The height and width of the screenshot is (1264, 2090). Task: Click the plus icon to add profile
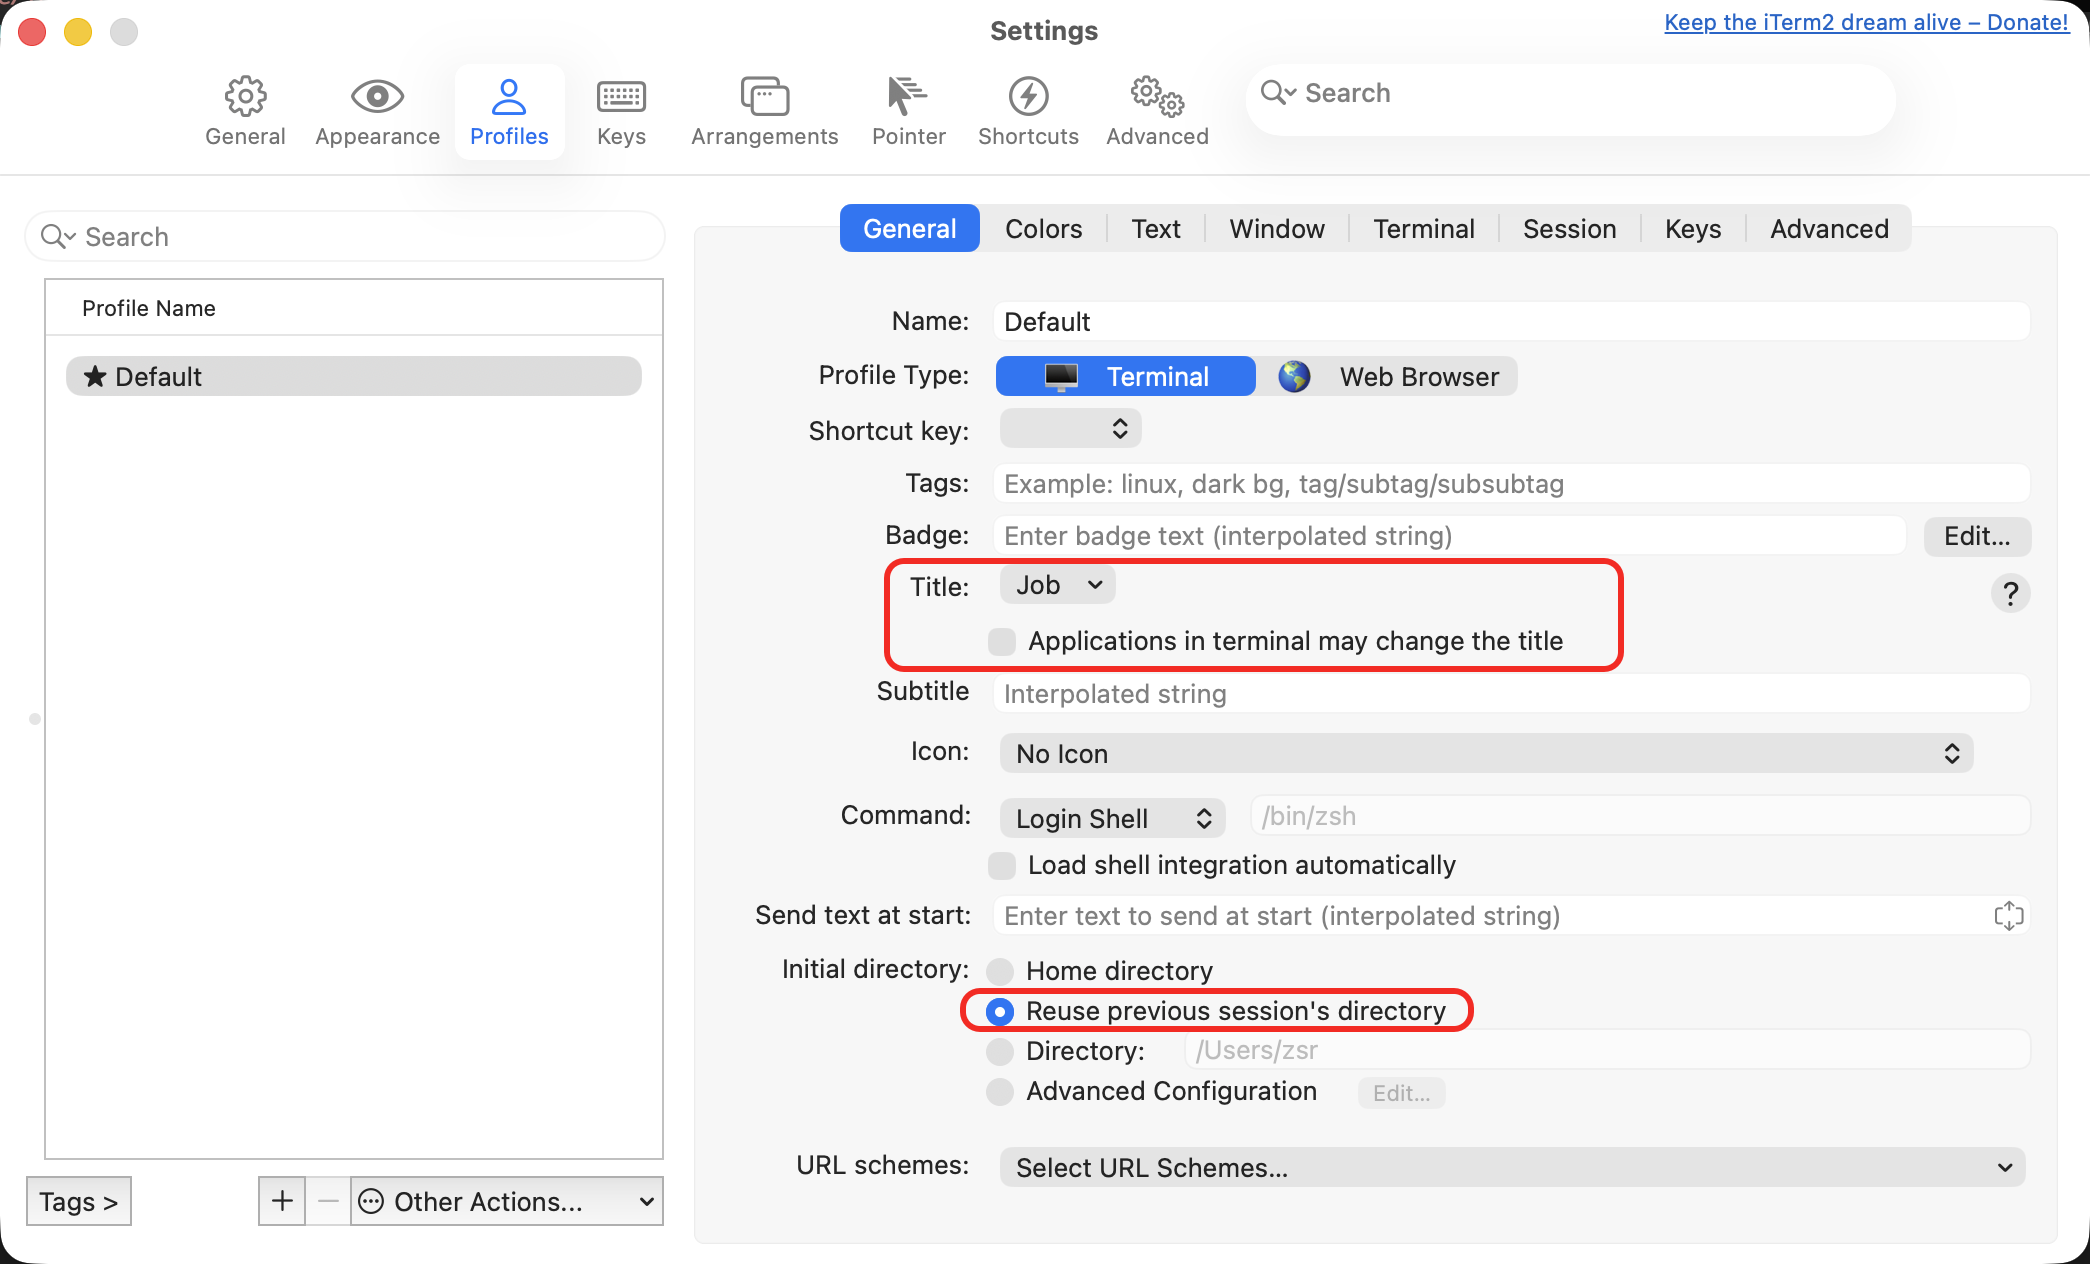tap(282, 1201)
